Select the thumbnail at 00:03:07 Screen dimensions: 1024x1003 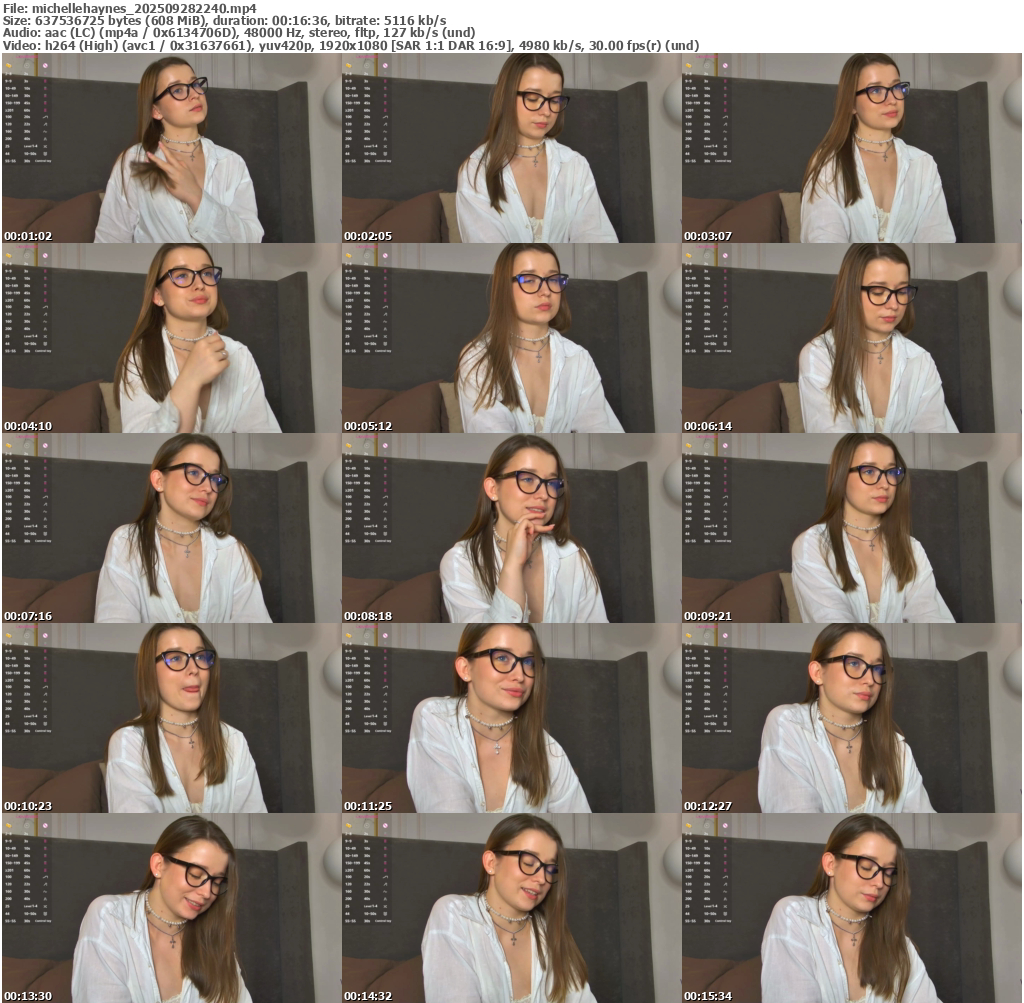coord(851,148)
